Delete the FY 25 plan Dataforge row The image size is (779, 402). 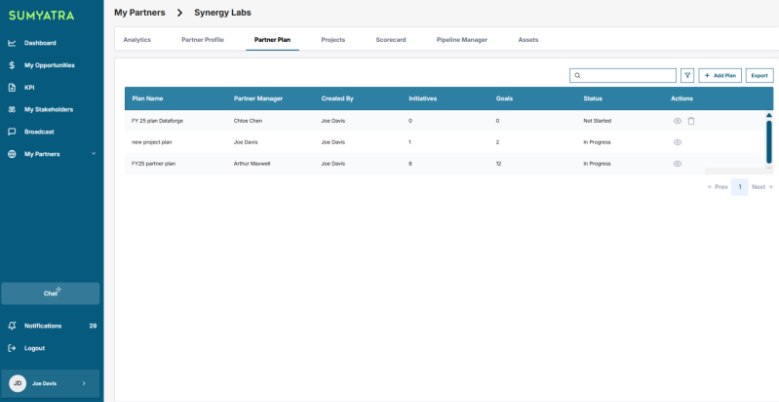tap(691, 120)
